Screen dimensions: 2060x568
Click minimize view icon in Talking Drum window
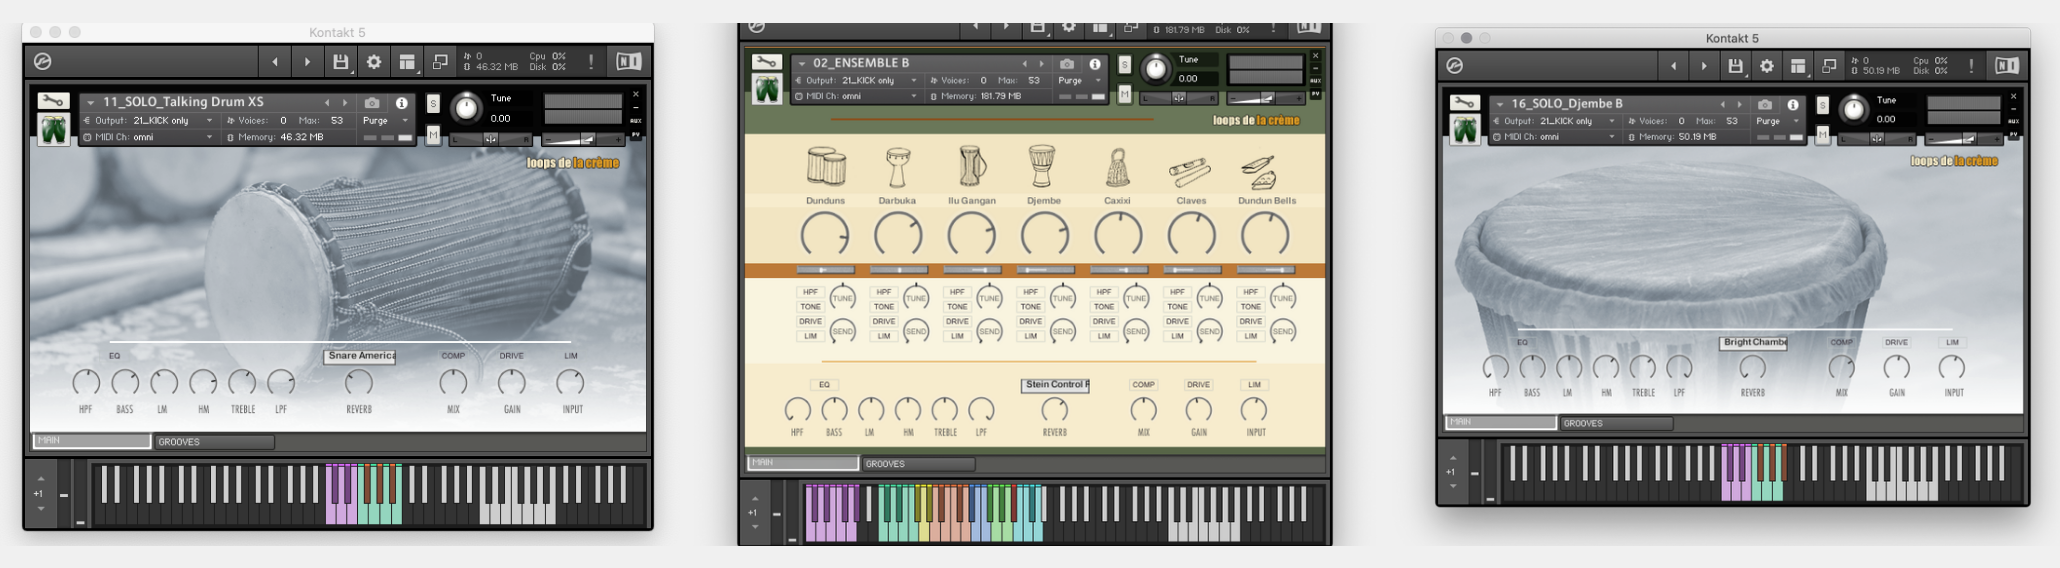coord(439,62)
